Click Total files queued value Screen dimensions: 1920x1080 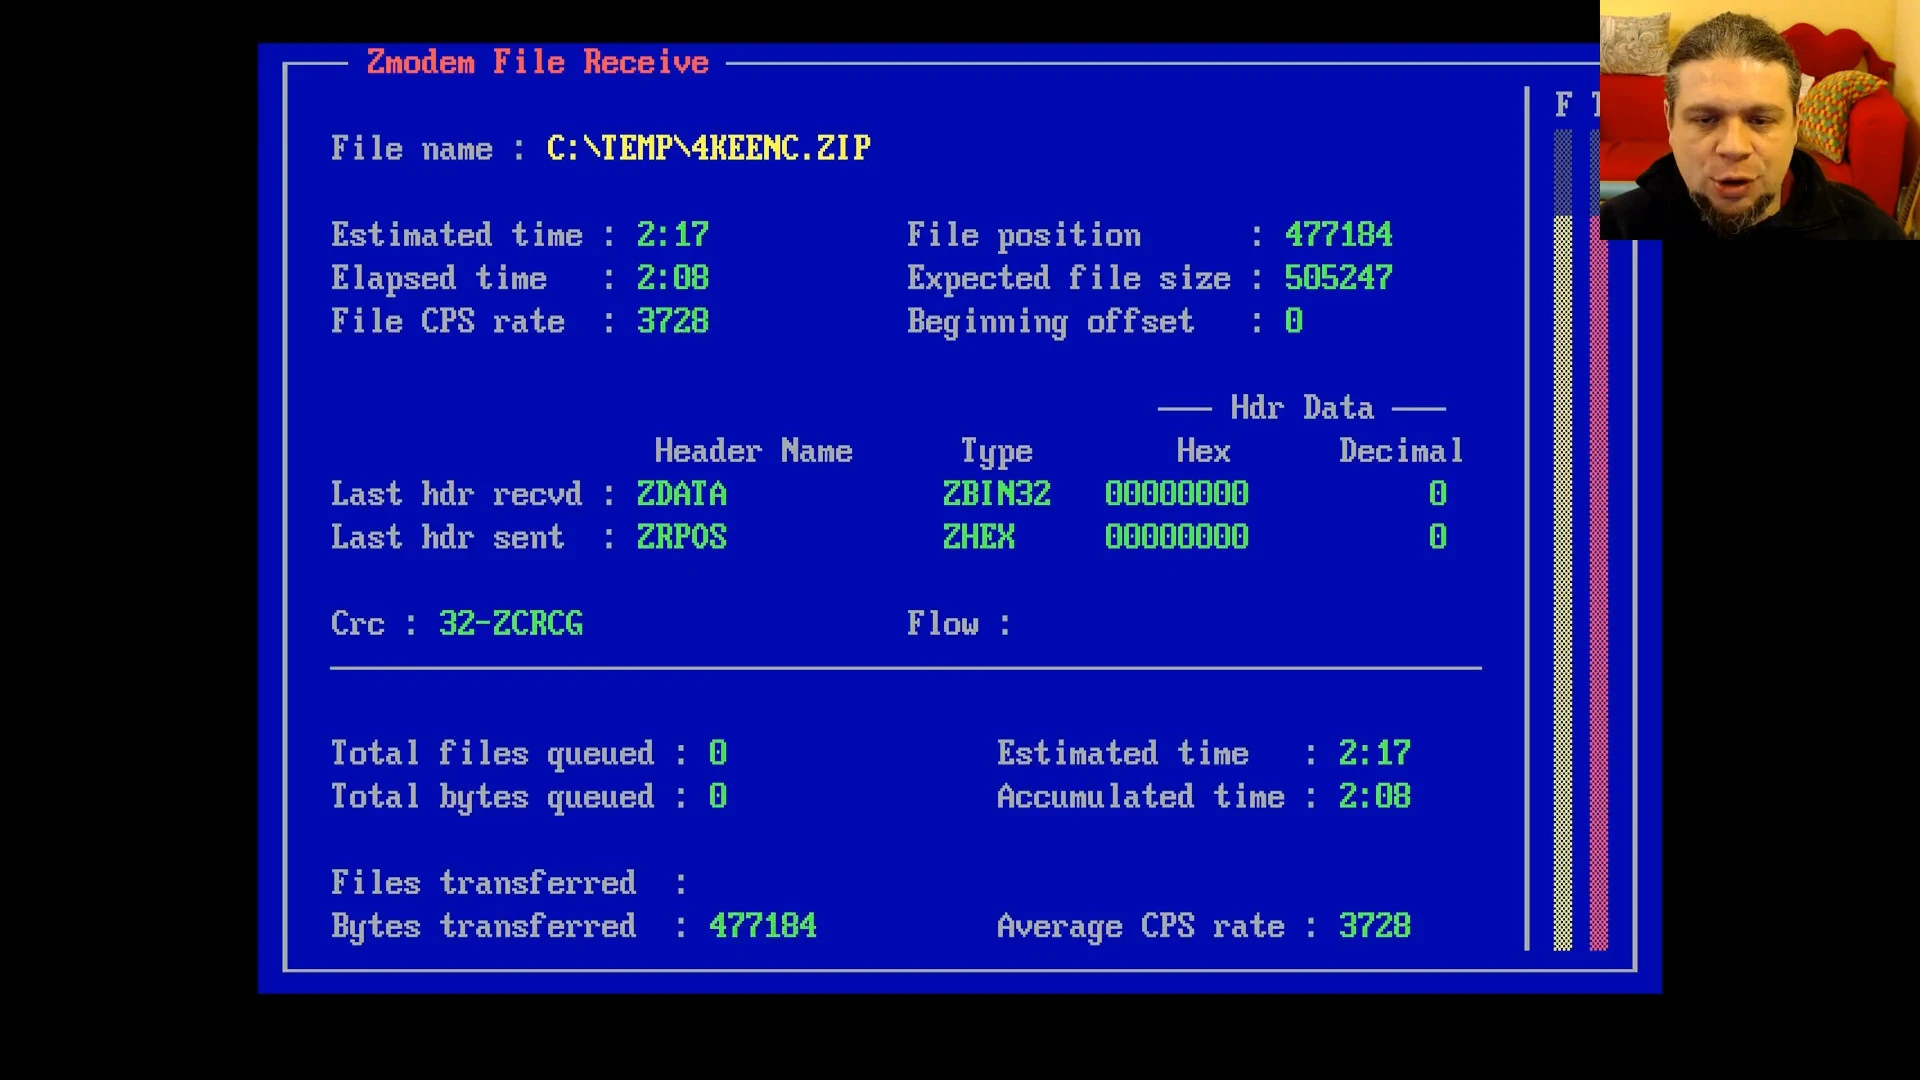click(x=718, y=753)
